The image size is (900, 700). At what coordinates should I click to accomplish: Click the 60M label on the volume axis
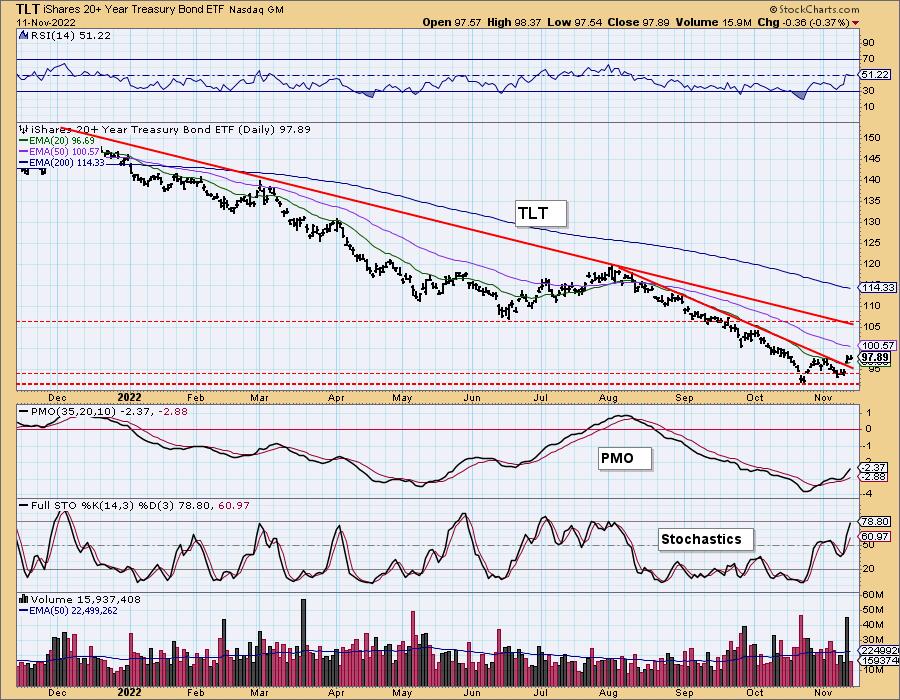(x=872, y=594)
